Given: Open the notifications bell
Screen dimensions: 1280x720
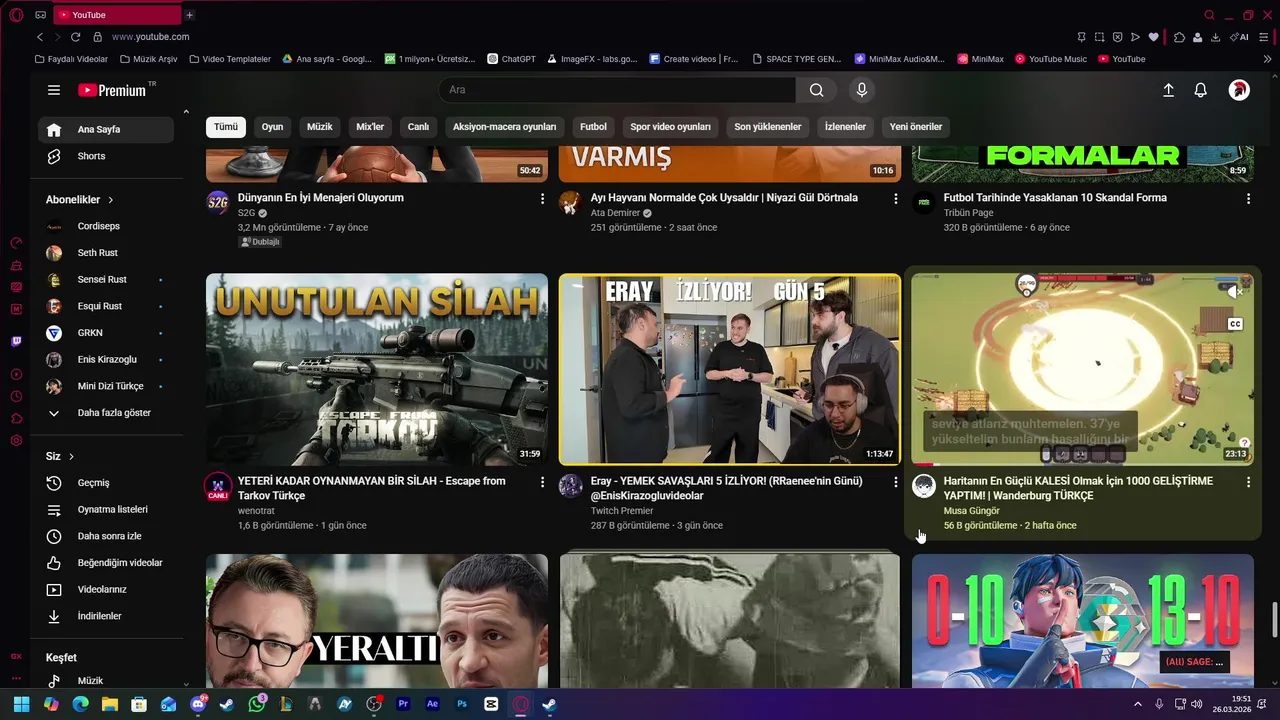Looking at the screenshot, I should click(x=1201, y=90).
